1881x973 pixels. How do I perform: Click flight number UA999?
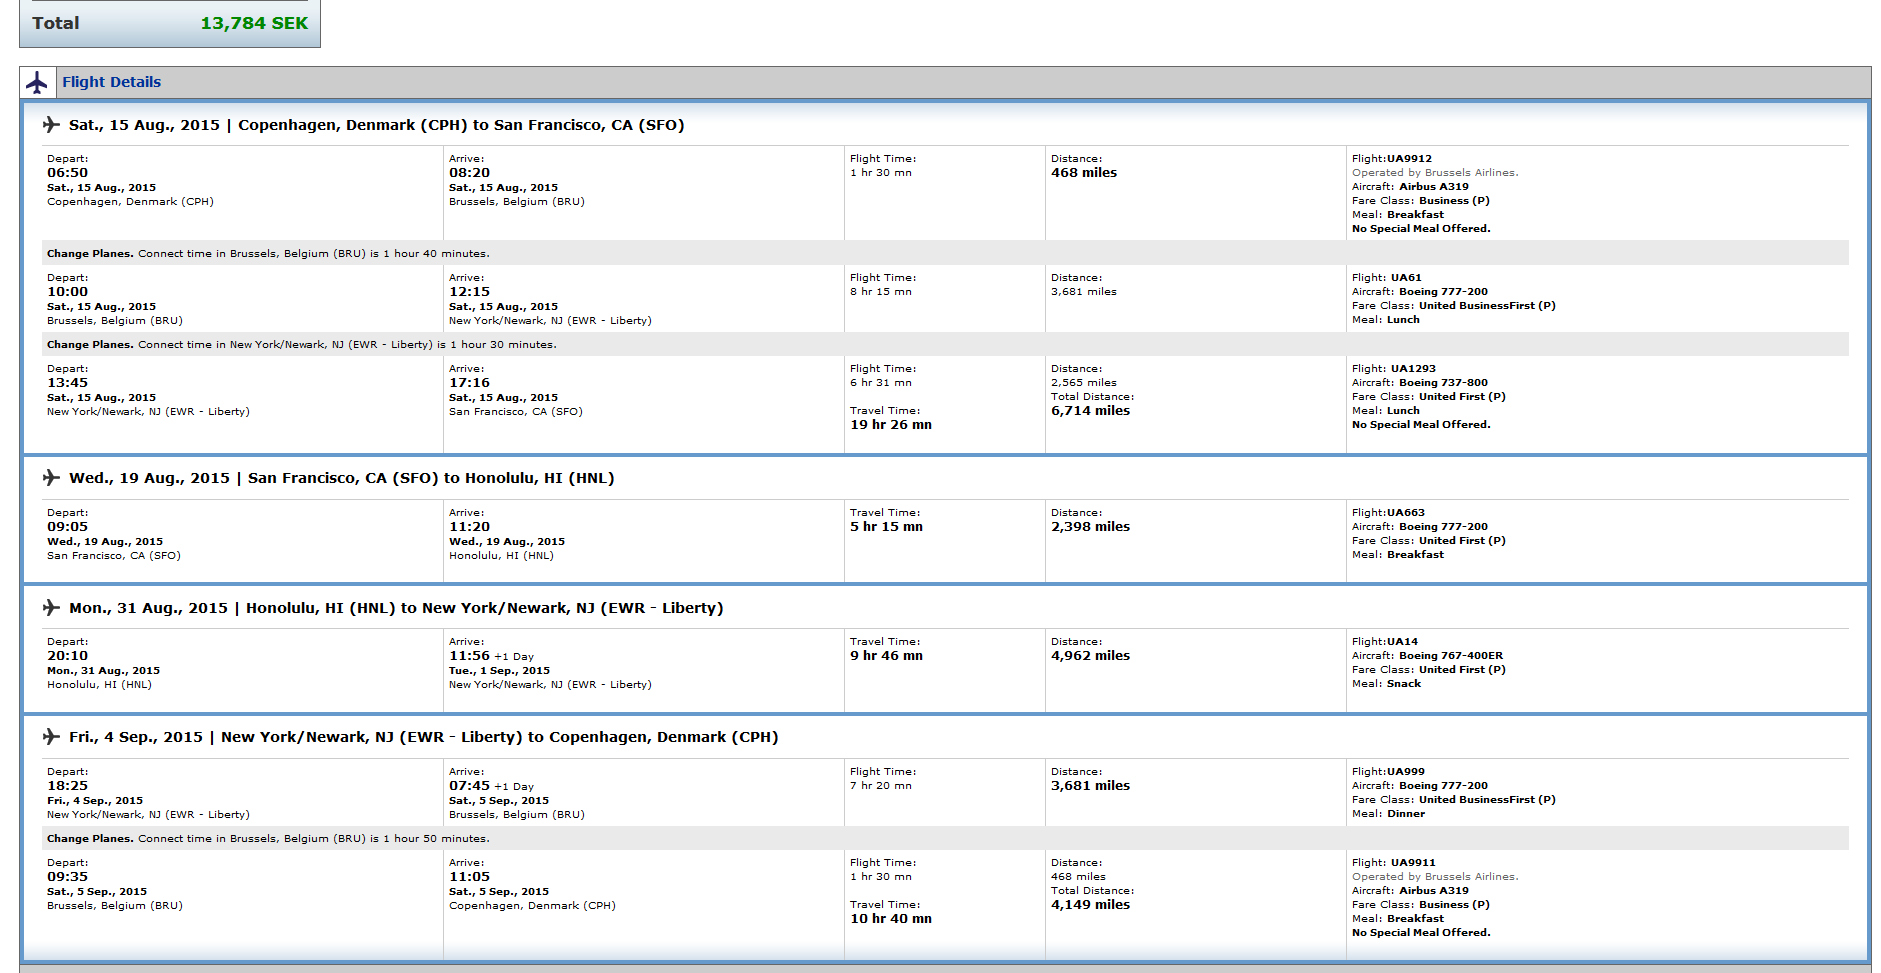click(1405, 771)
